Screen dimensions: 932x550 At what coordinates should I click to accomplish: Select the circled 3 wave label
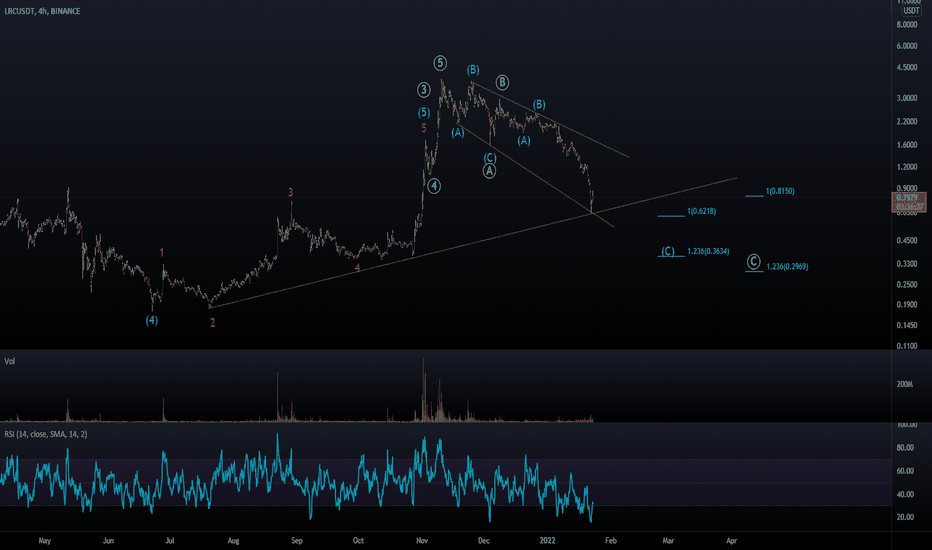(423, 90)
